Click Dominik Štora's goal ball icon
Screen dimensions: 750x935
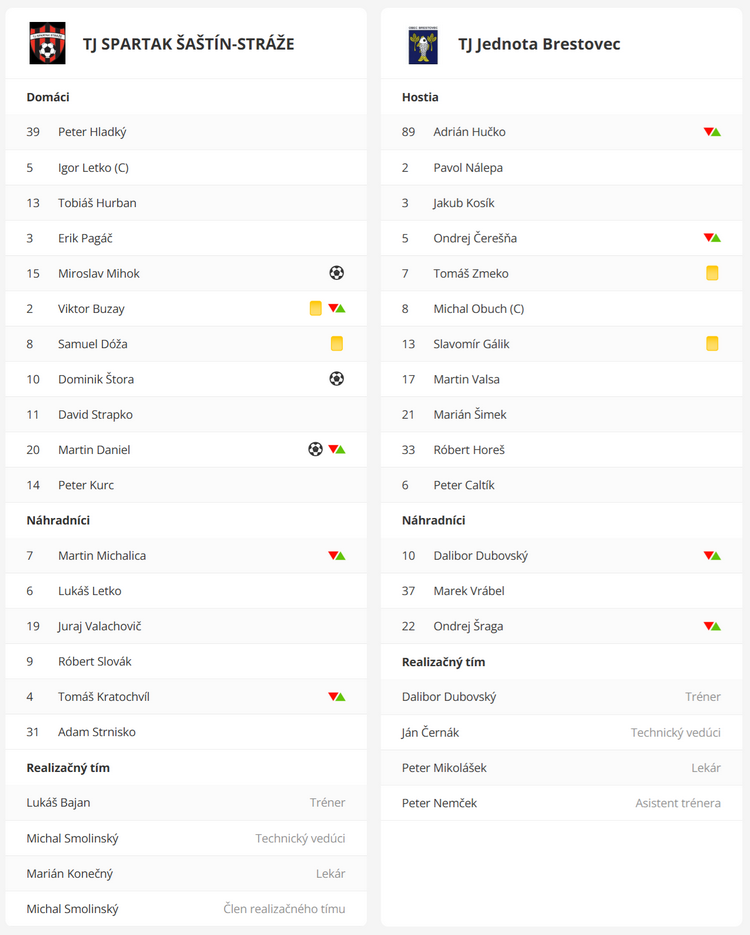click(337, 379)
